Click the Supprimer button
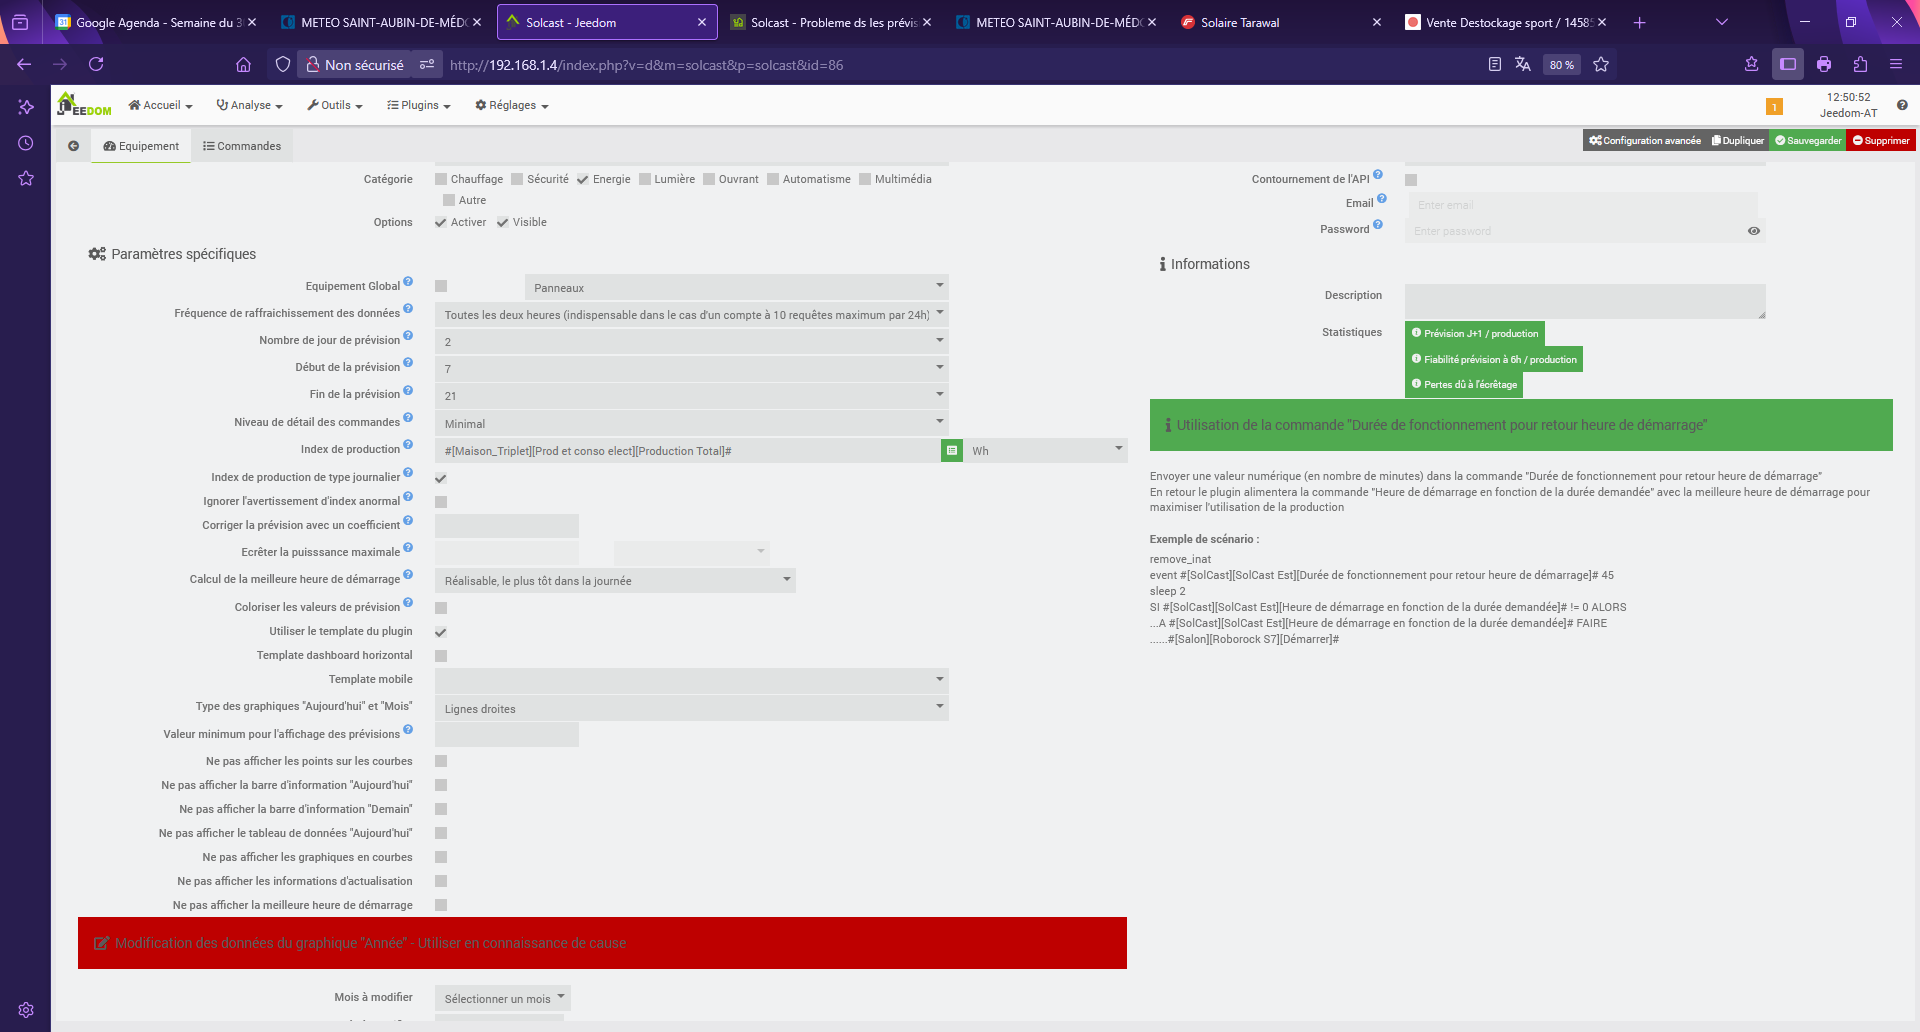Screen dimensions: 1920x1032 [1881, 141]
